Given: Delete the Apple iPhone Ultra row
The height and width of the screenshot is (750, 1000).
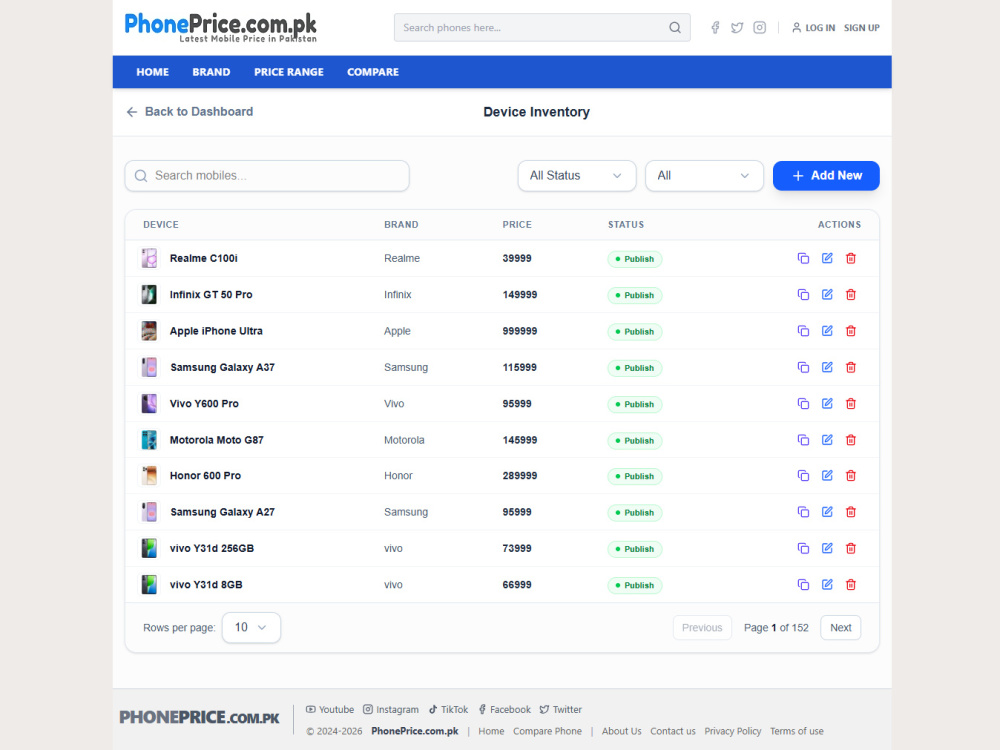Looking at the screenshot, I should (851, 331).
